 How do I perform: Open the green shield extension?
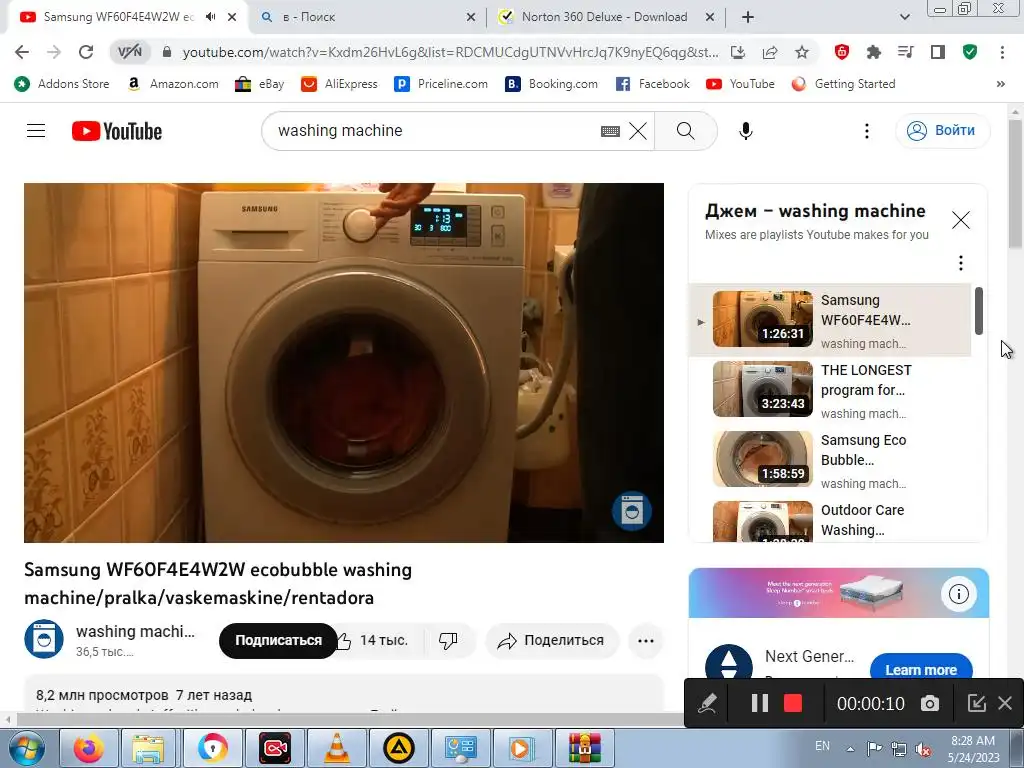[970, 52]
